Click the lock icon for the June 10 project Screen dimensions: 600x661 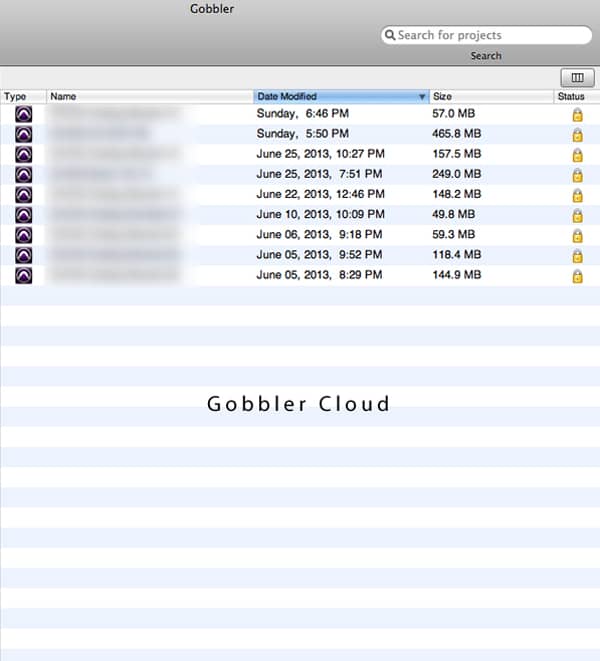pos(577,216)
